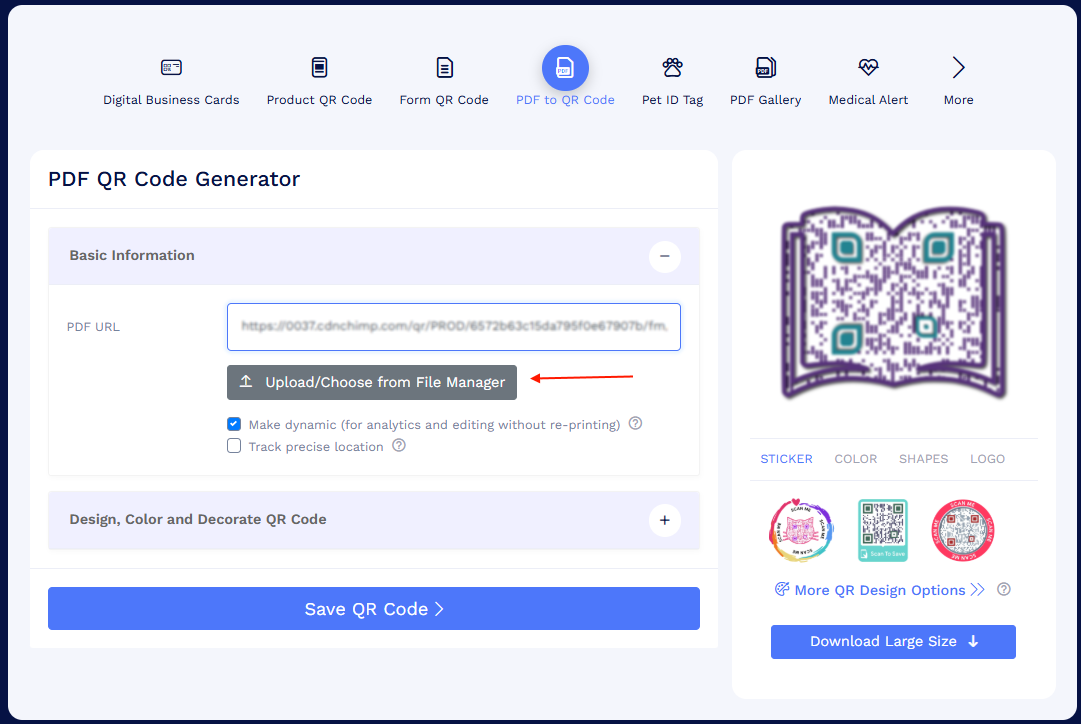Click Basic Information section header
This screenshot has width=1081, height=724.
point(374,256)
